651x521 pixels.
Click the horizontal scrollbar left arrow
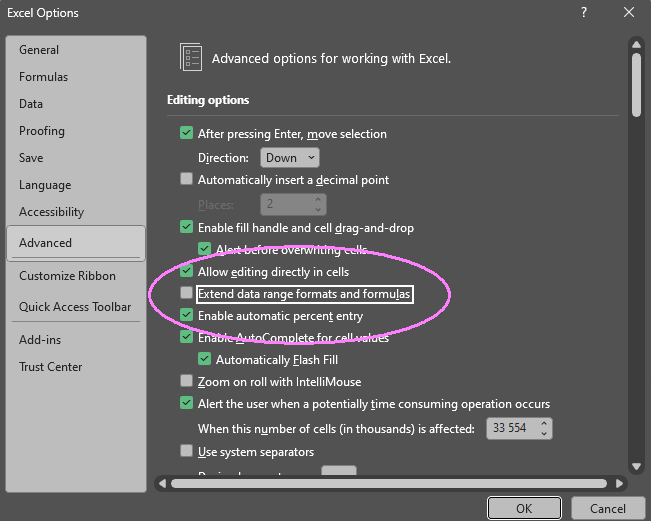point(162,484)
